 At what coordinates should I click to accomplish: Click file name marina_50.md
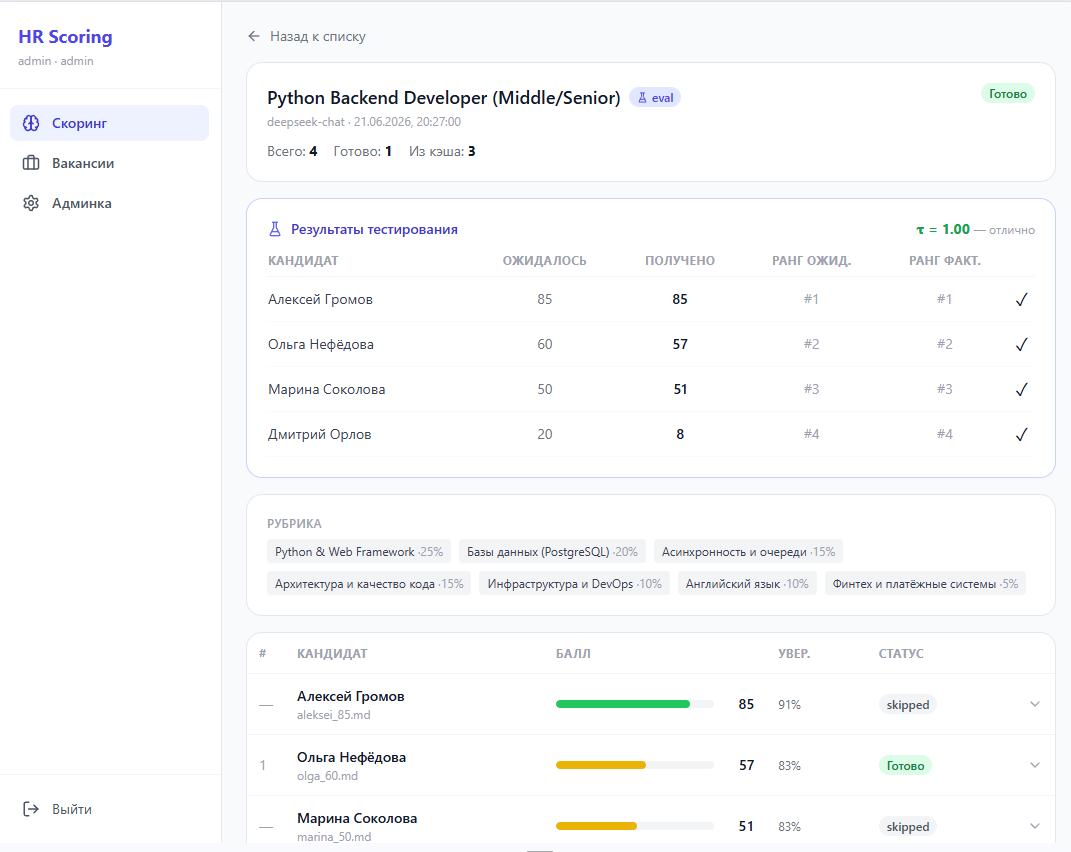[334, 837]
